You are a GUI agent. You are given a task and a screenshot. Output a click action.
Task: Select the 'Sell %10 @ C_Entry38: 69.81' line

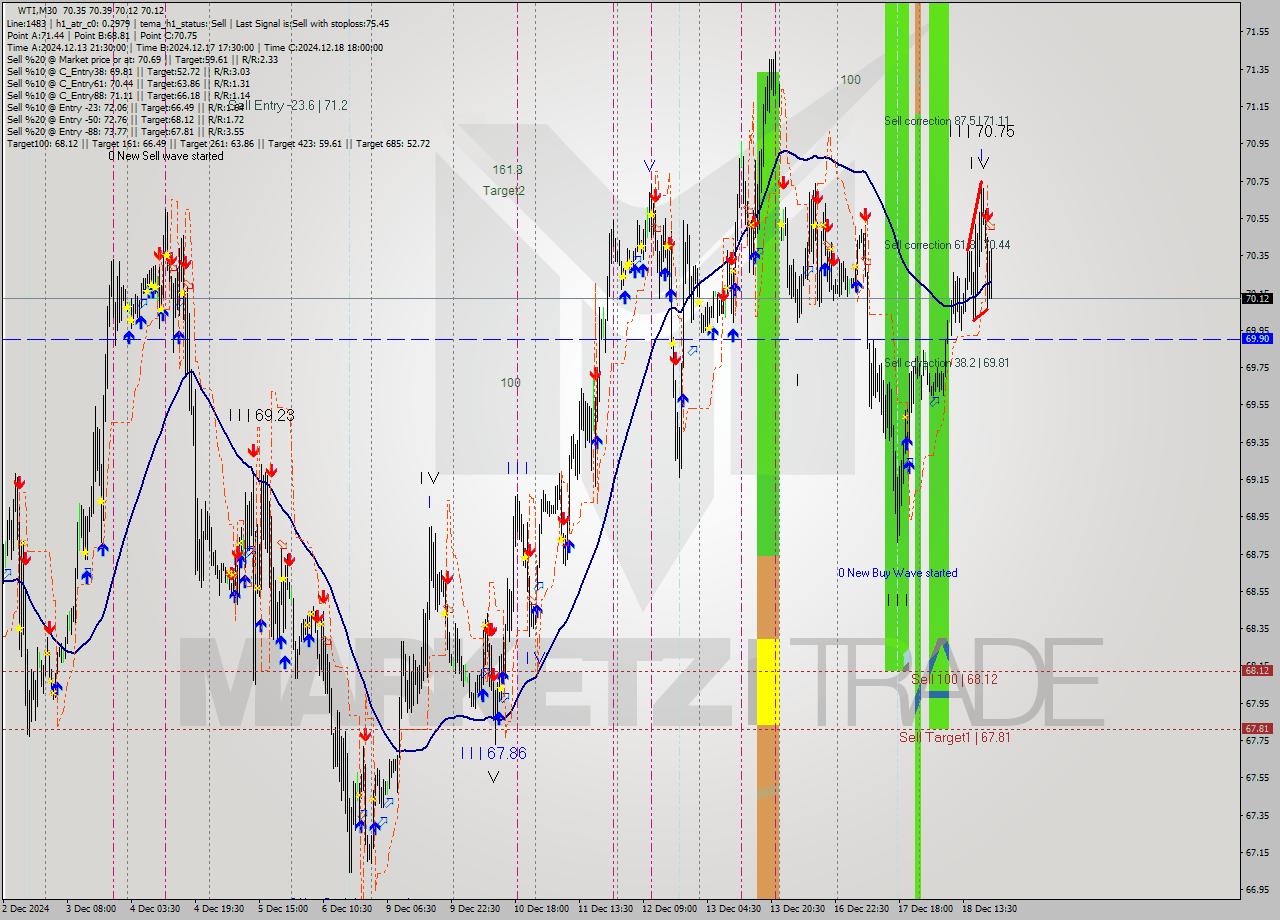tap(128, 71)
